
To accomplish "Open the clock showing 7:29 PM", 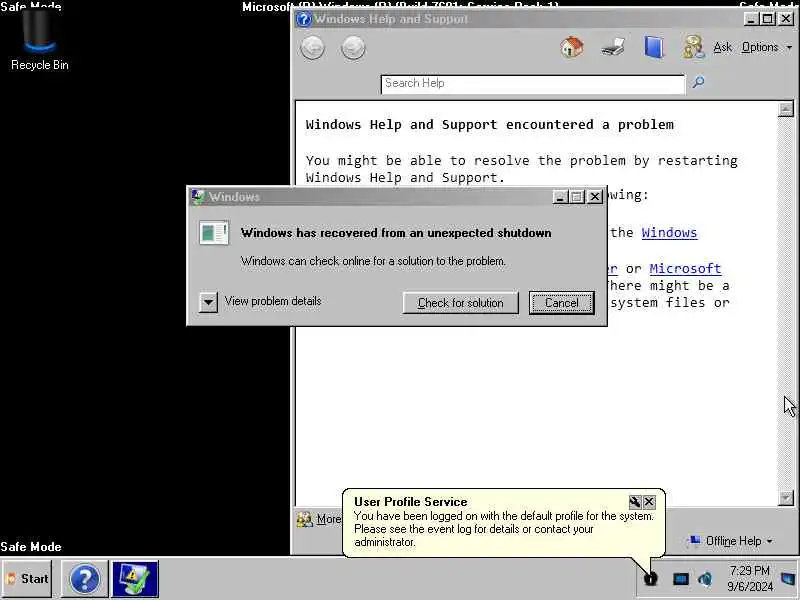I will point(749,579).
